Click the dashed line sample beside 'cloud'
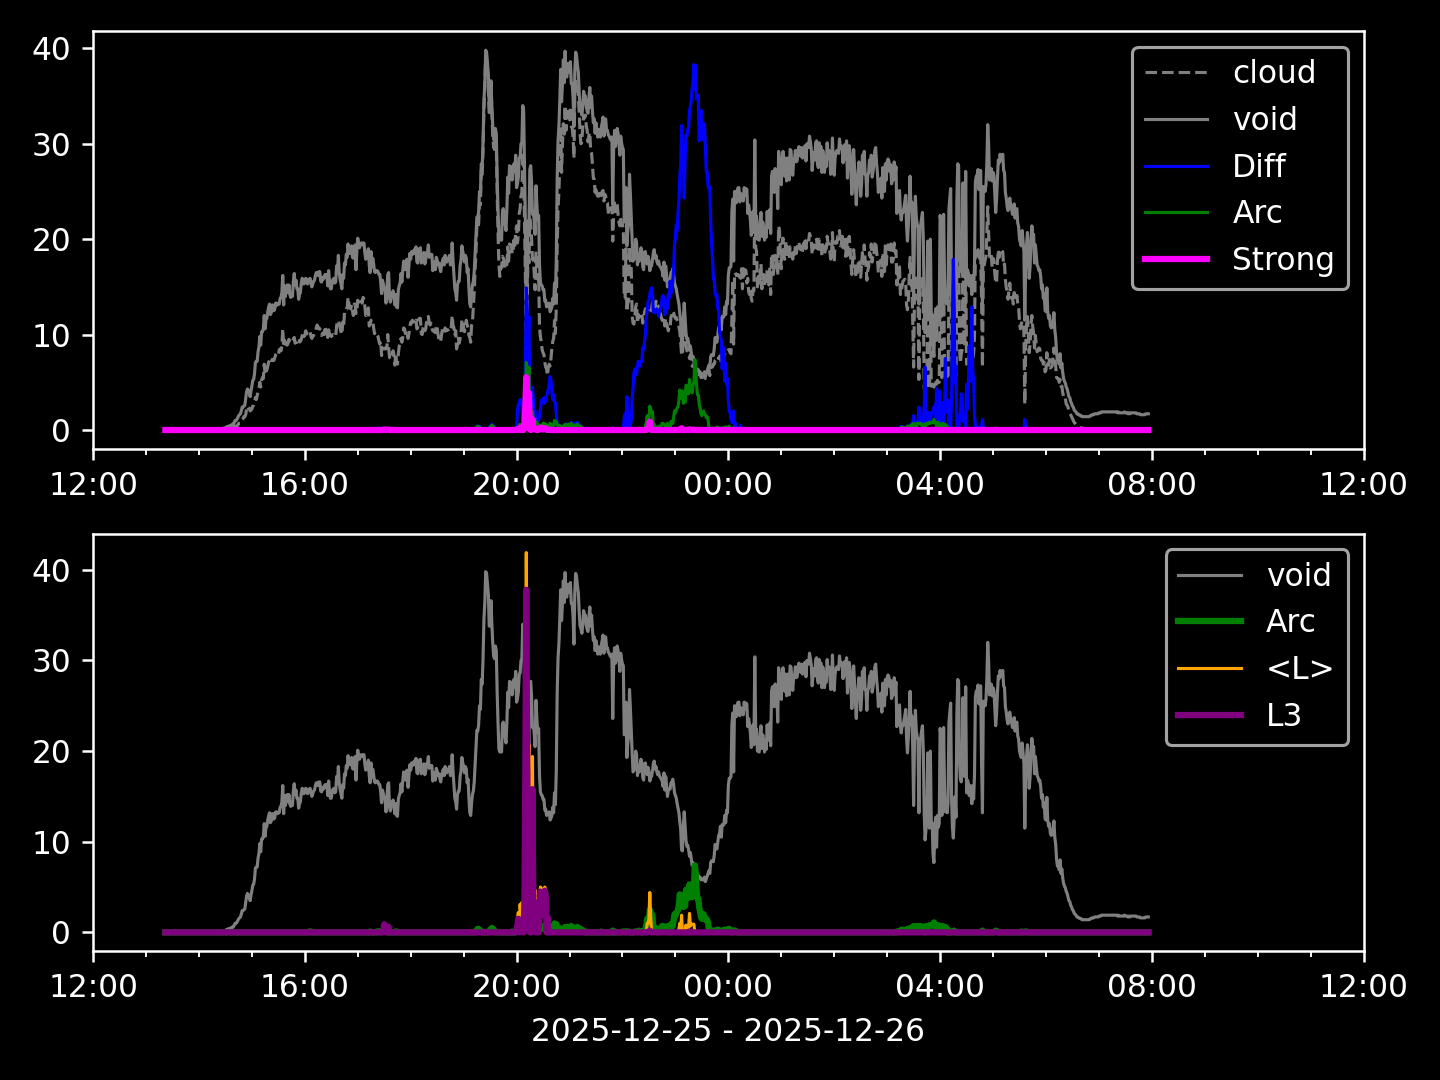 [x=1176, y=73]
